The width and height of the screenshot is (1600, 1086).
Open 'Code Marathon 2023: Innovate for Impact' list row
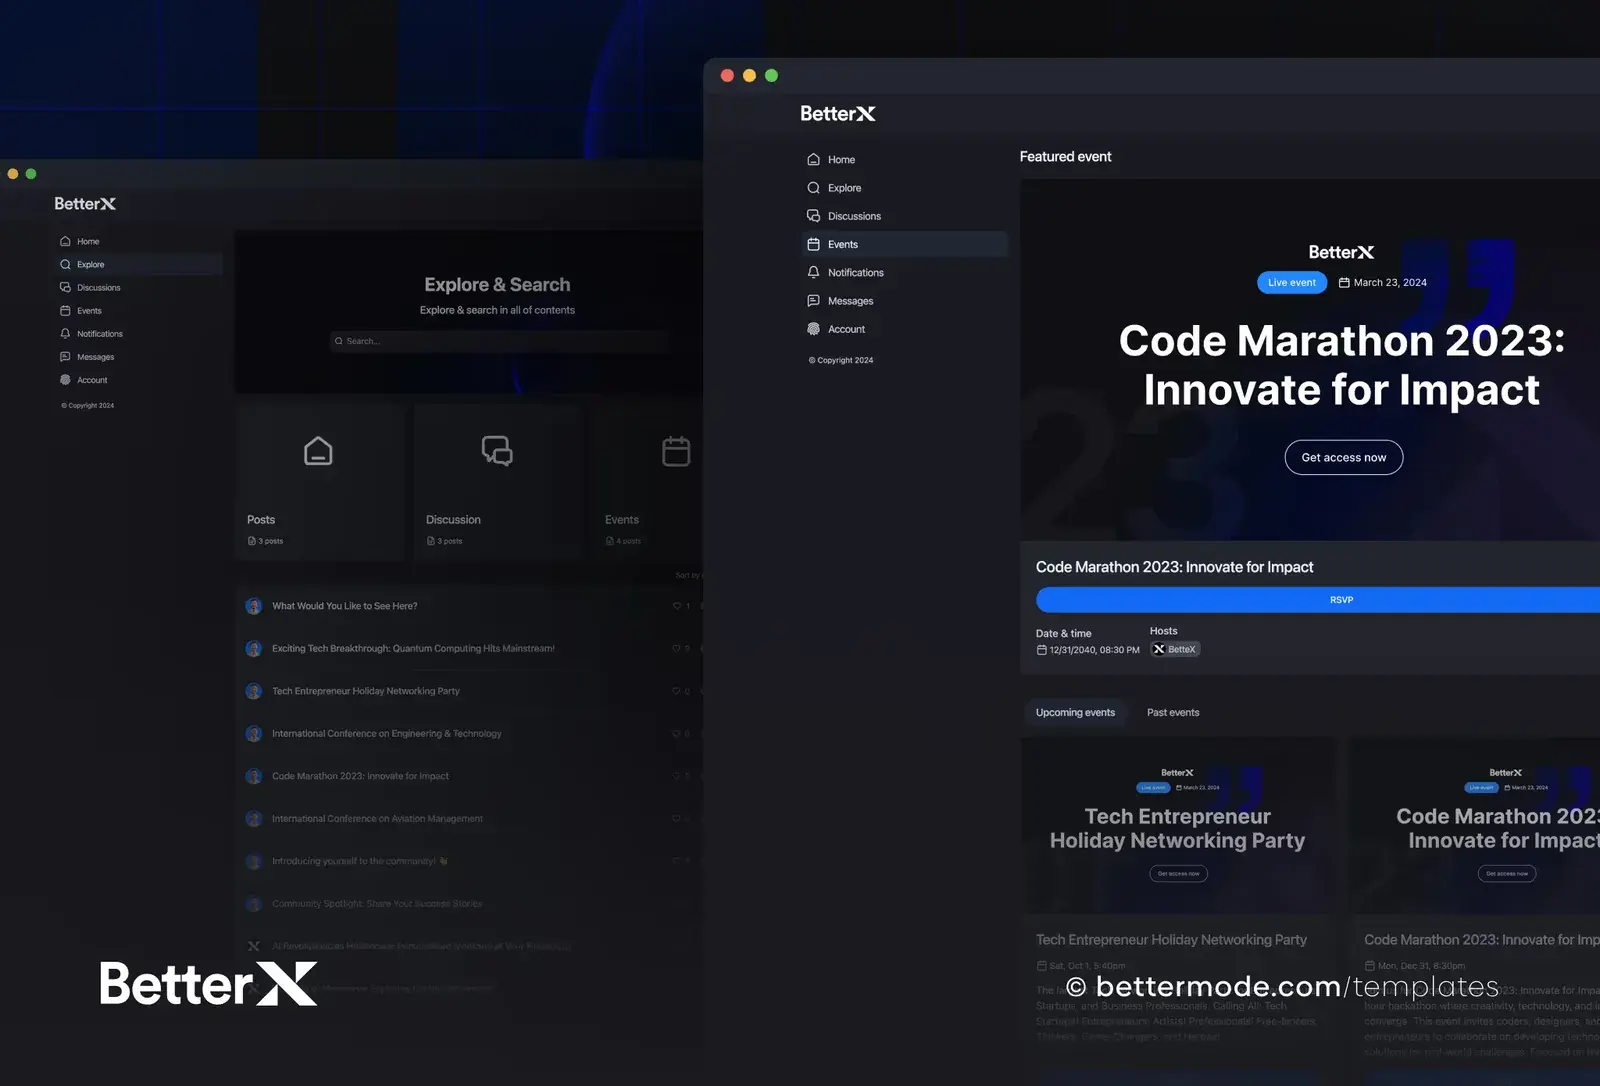tap(470, 776)
